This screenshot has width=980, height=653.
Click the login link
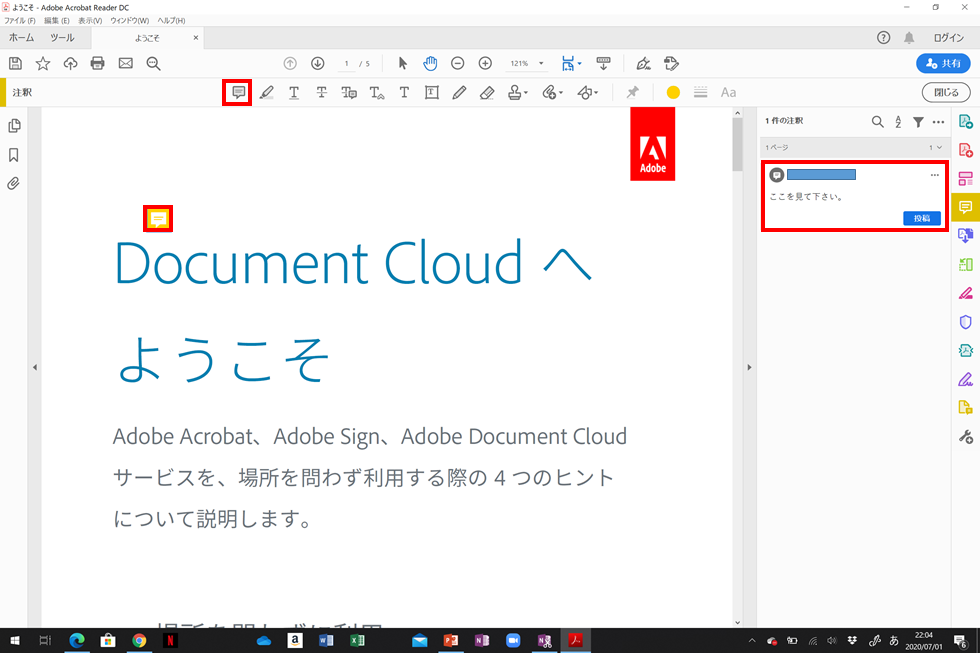point(949,37)
